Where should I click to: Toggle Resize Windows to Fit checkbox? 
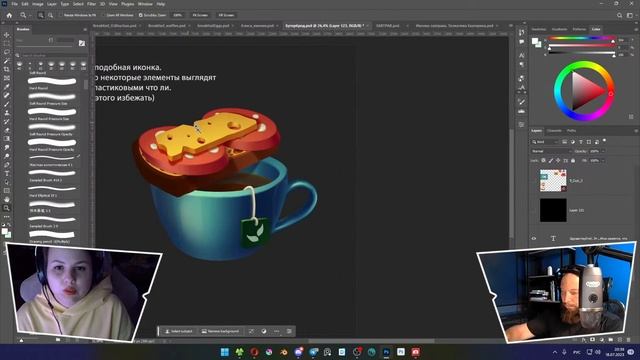pyautogui.click(x=60, y=15)
